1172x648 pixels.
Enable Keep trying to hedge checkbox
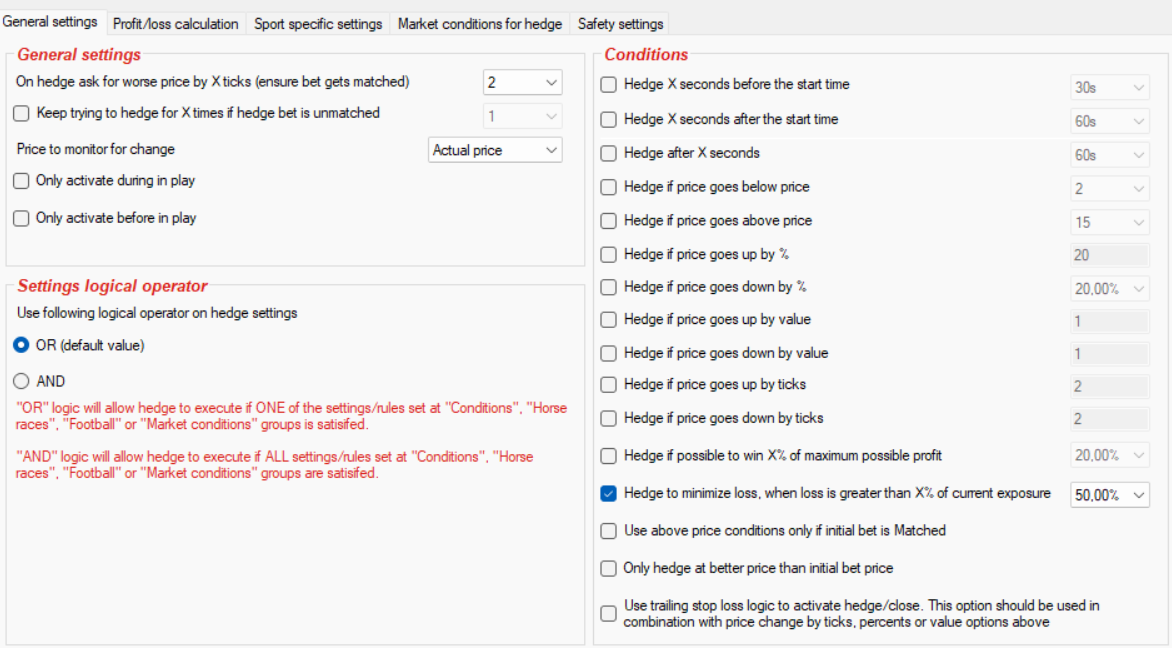(21, 114)
